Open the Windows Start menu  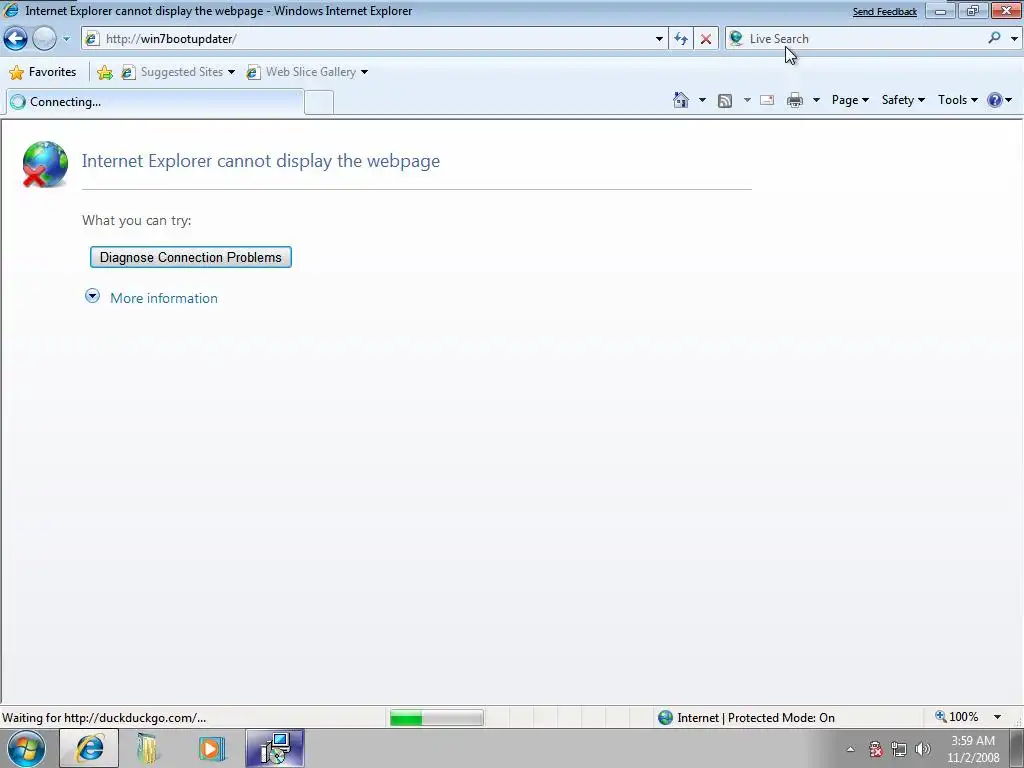tap(26, 748)
